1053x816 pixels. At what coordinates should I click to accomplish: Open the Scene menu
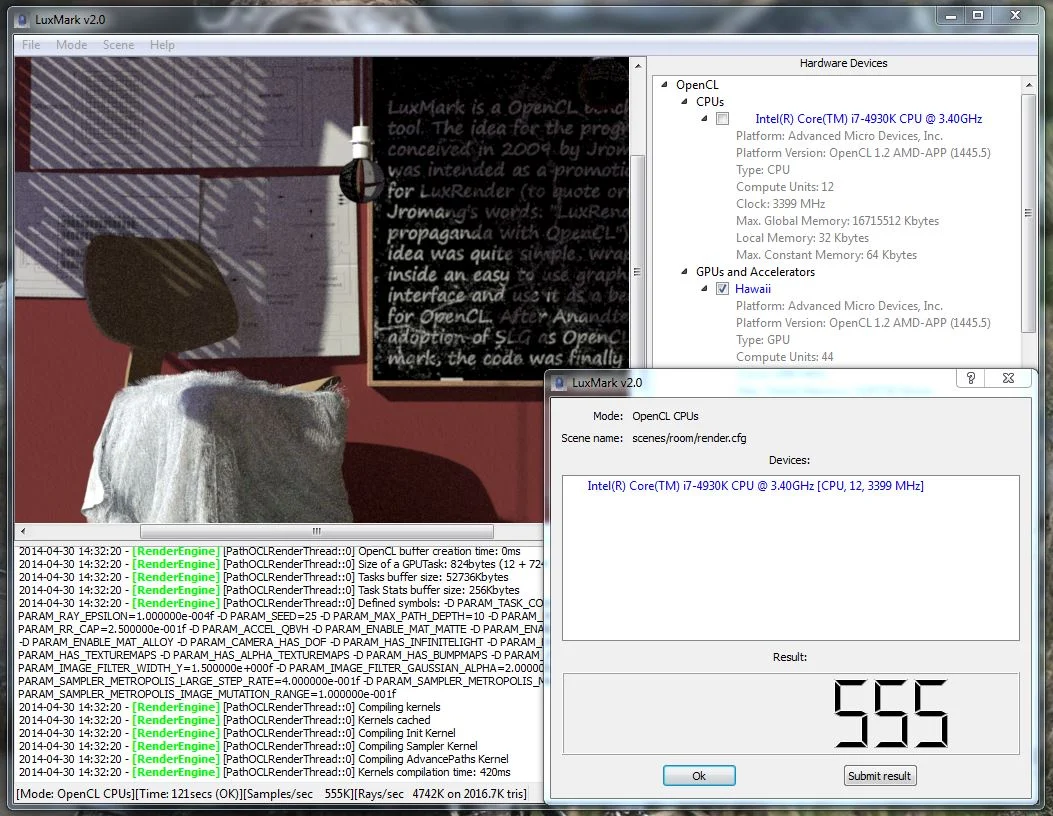118,45
